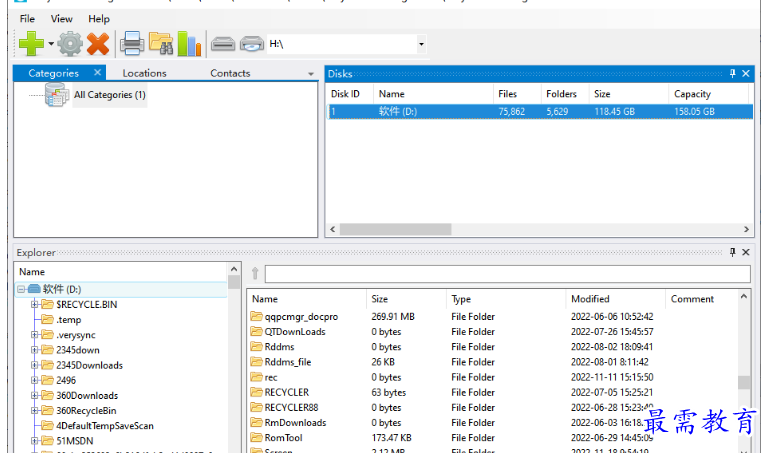Open statistics bar chart icon

tap(189, 44)
